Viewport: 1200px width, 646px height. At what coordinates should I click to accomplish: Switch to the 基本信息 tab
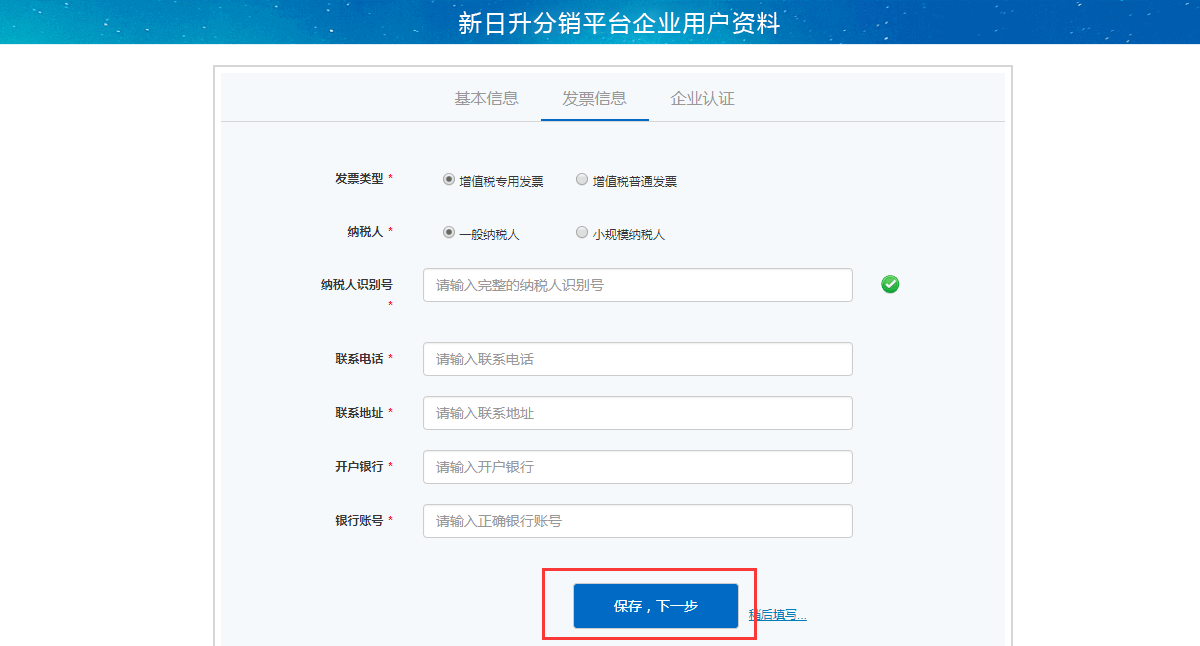point(486,98)
